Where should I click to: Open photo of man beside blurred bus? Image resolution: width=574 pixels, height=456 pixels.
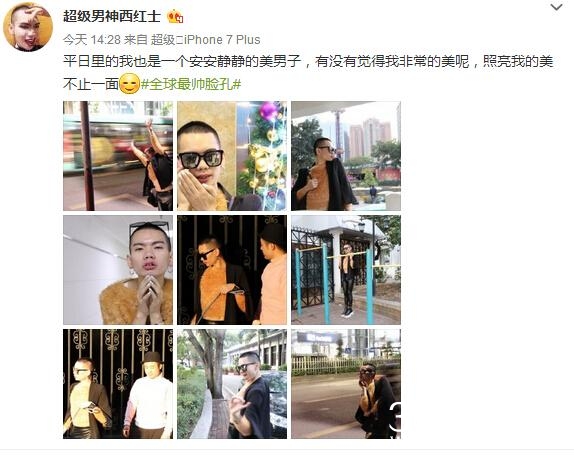click(x=118, y=156)
